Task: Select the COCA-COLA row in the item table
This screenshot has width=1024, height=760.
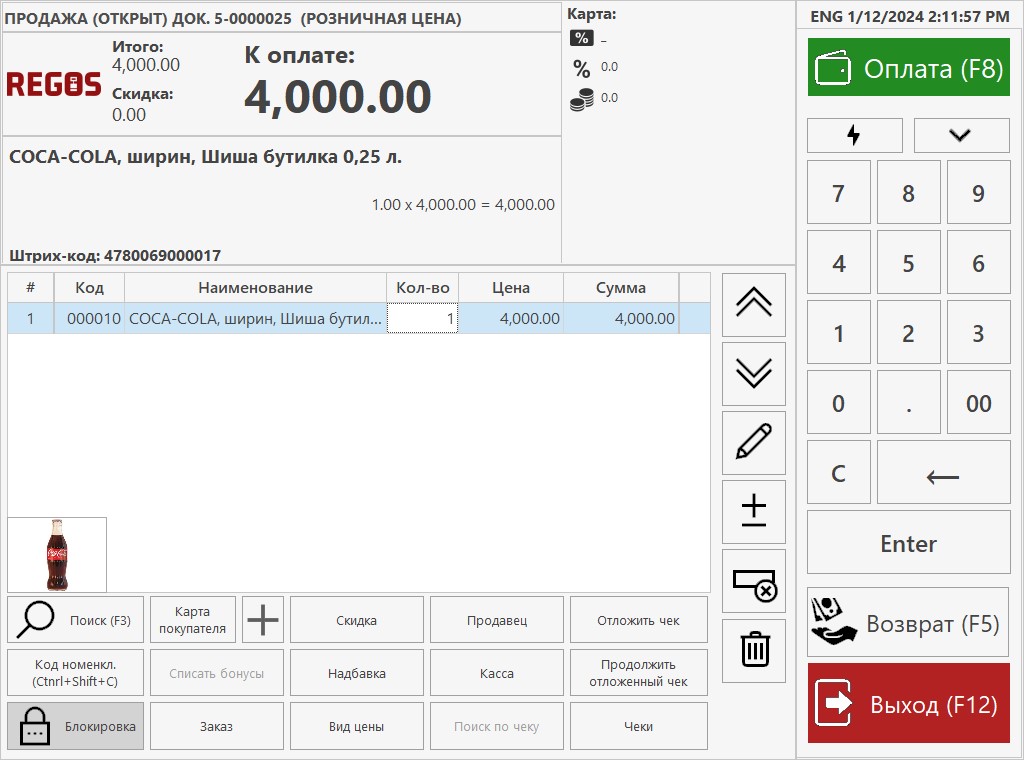Action: pyautogui.click(x=255, y=319)
